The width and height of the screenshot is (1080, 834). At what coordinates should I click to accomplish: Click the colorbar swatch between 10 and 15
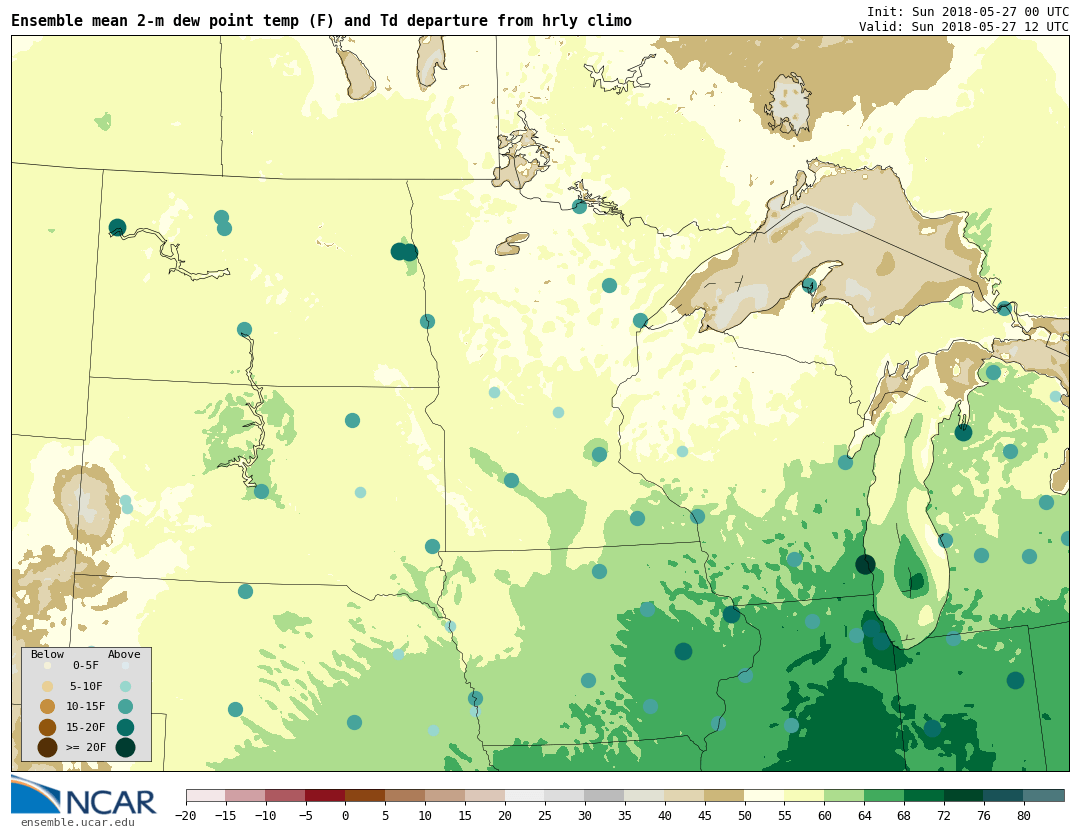(x=446, y=795)
